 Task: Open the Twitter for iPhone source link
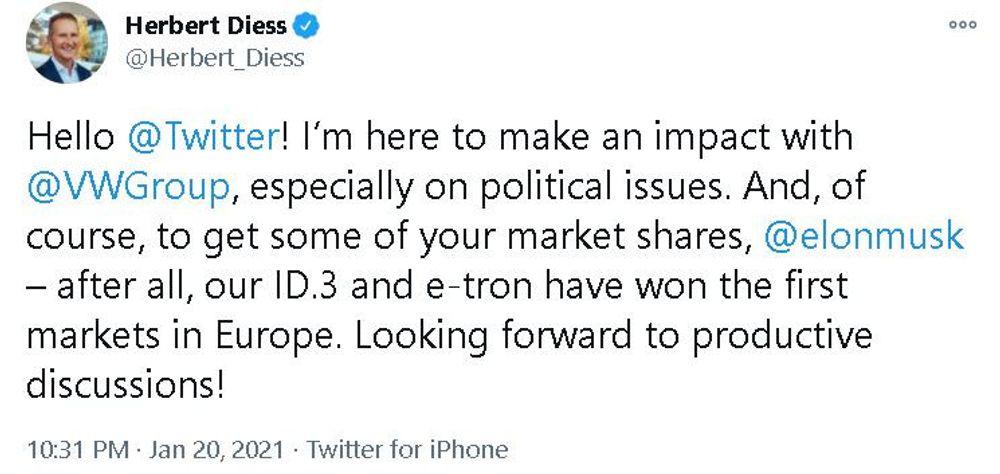tap(406, 449)
